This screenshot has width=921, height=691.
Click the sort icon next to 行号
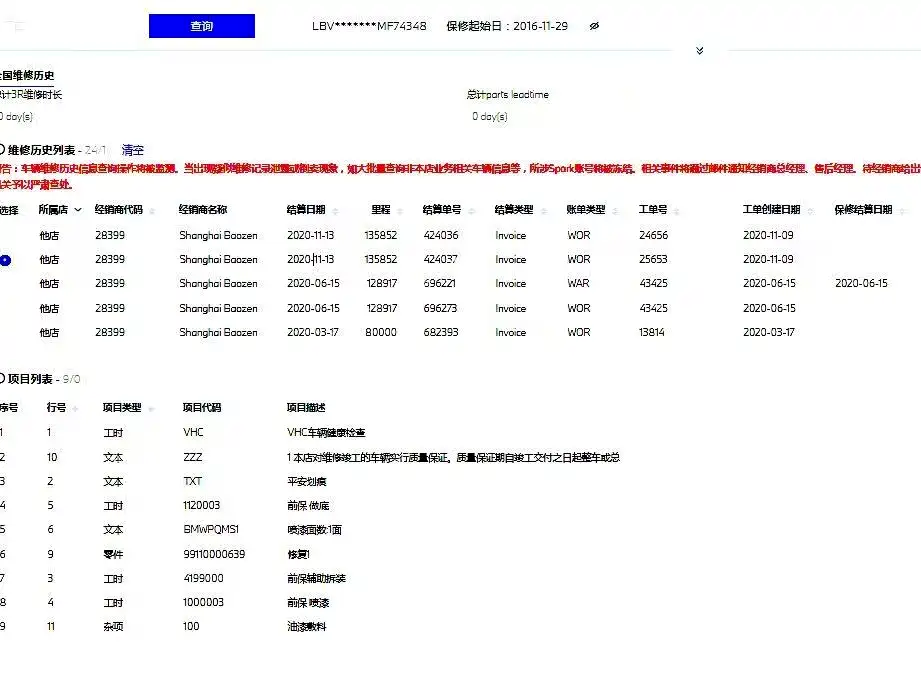(75, 408)
